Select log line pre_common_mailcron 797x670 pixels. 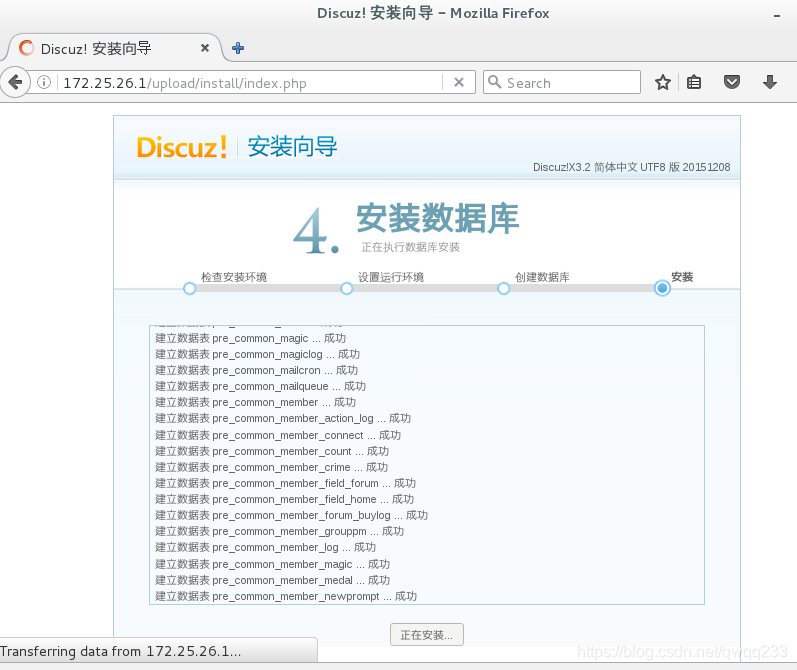click(256, 371)
